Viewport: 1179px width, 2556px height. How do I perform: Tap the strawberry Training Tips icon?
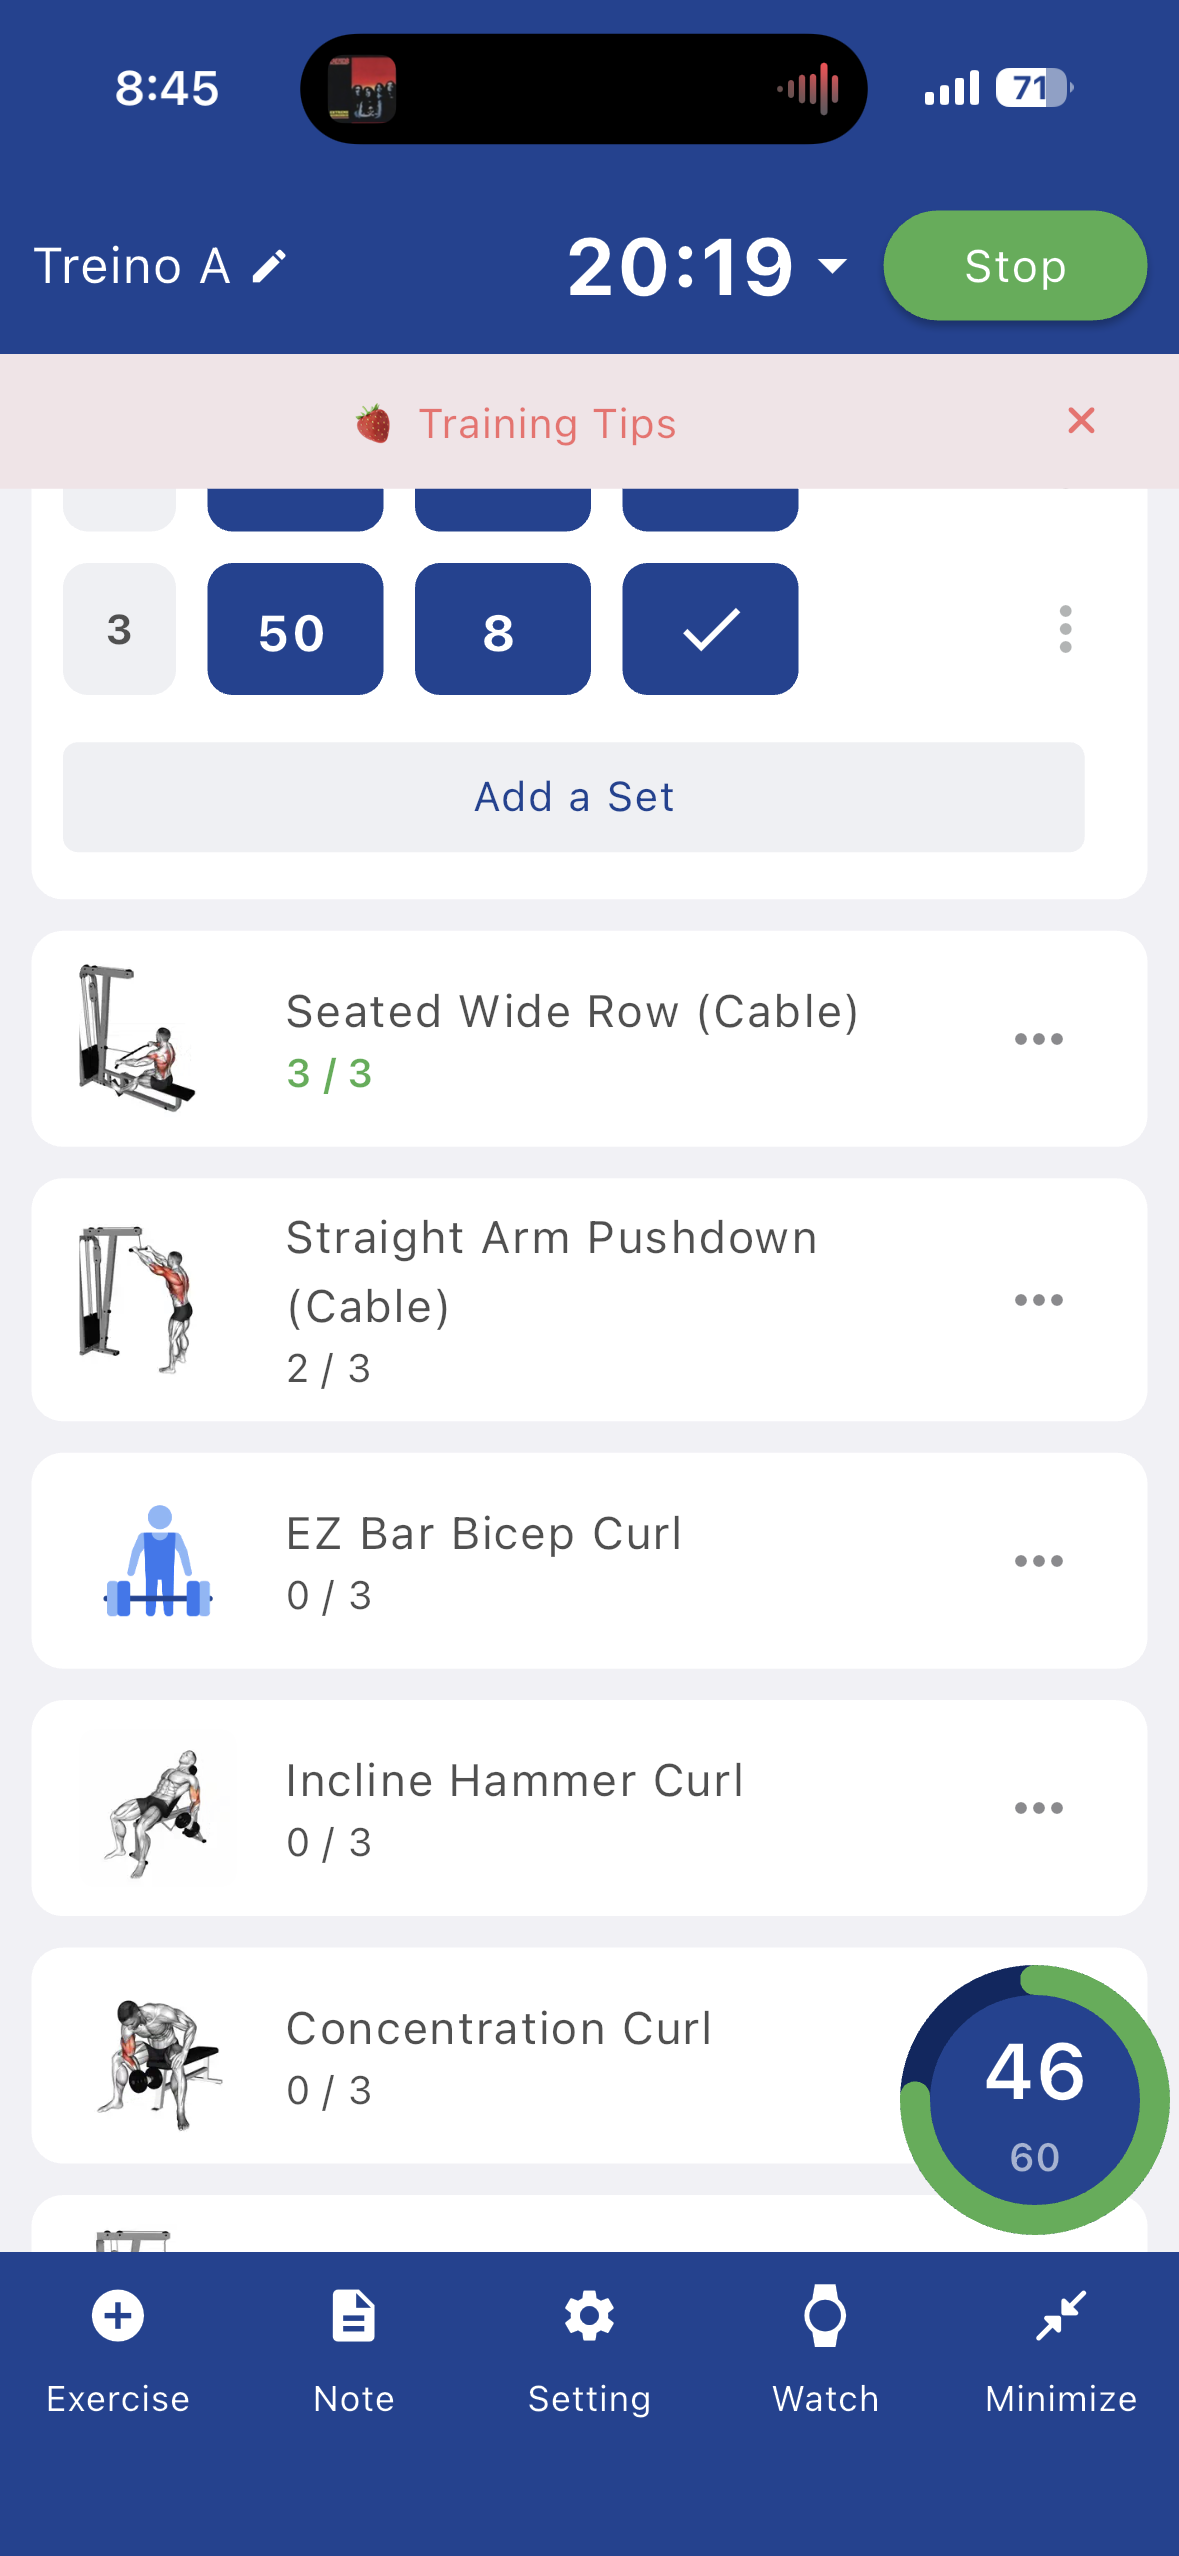pos(373,424)
